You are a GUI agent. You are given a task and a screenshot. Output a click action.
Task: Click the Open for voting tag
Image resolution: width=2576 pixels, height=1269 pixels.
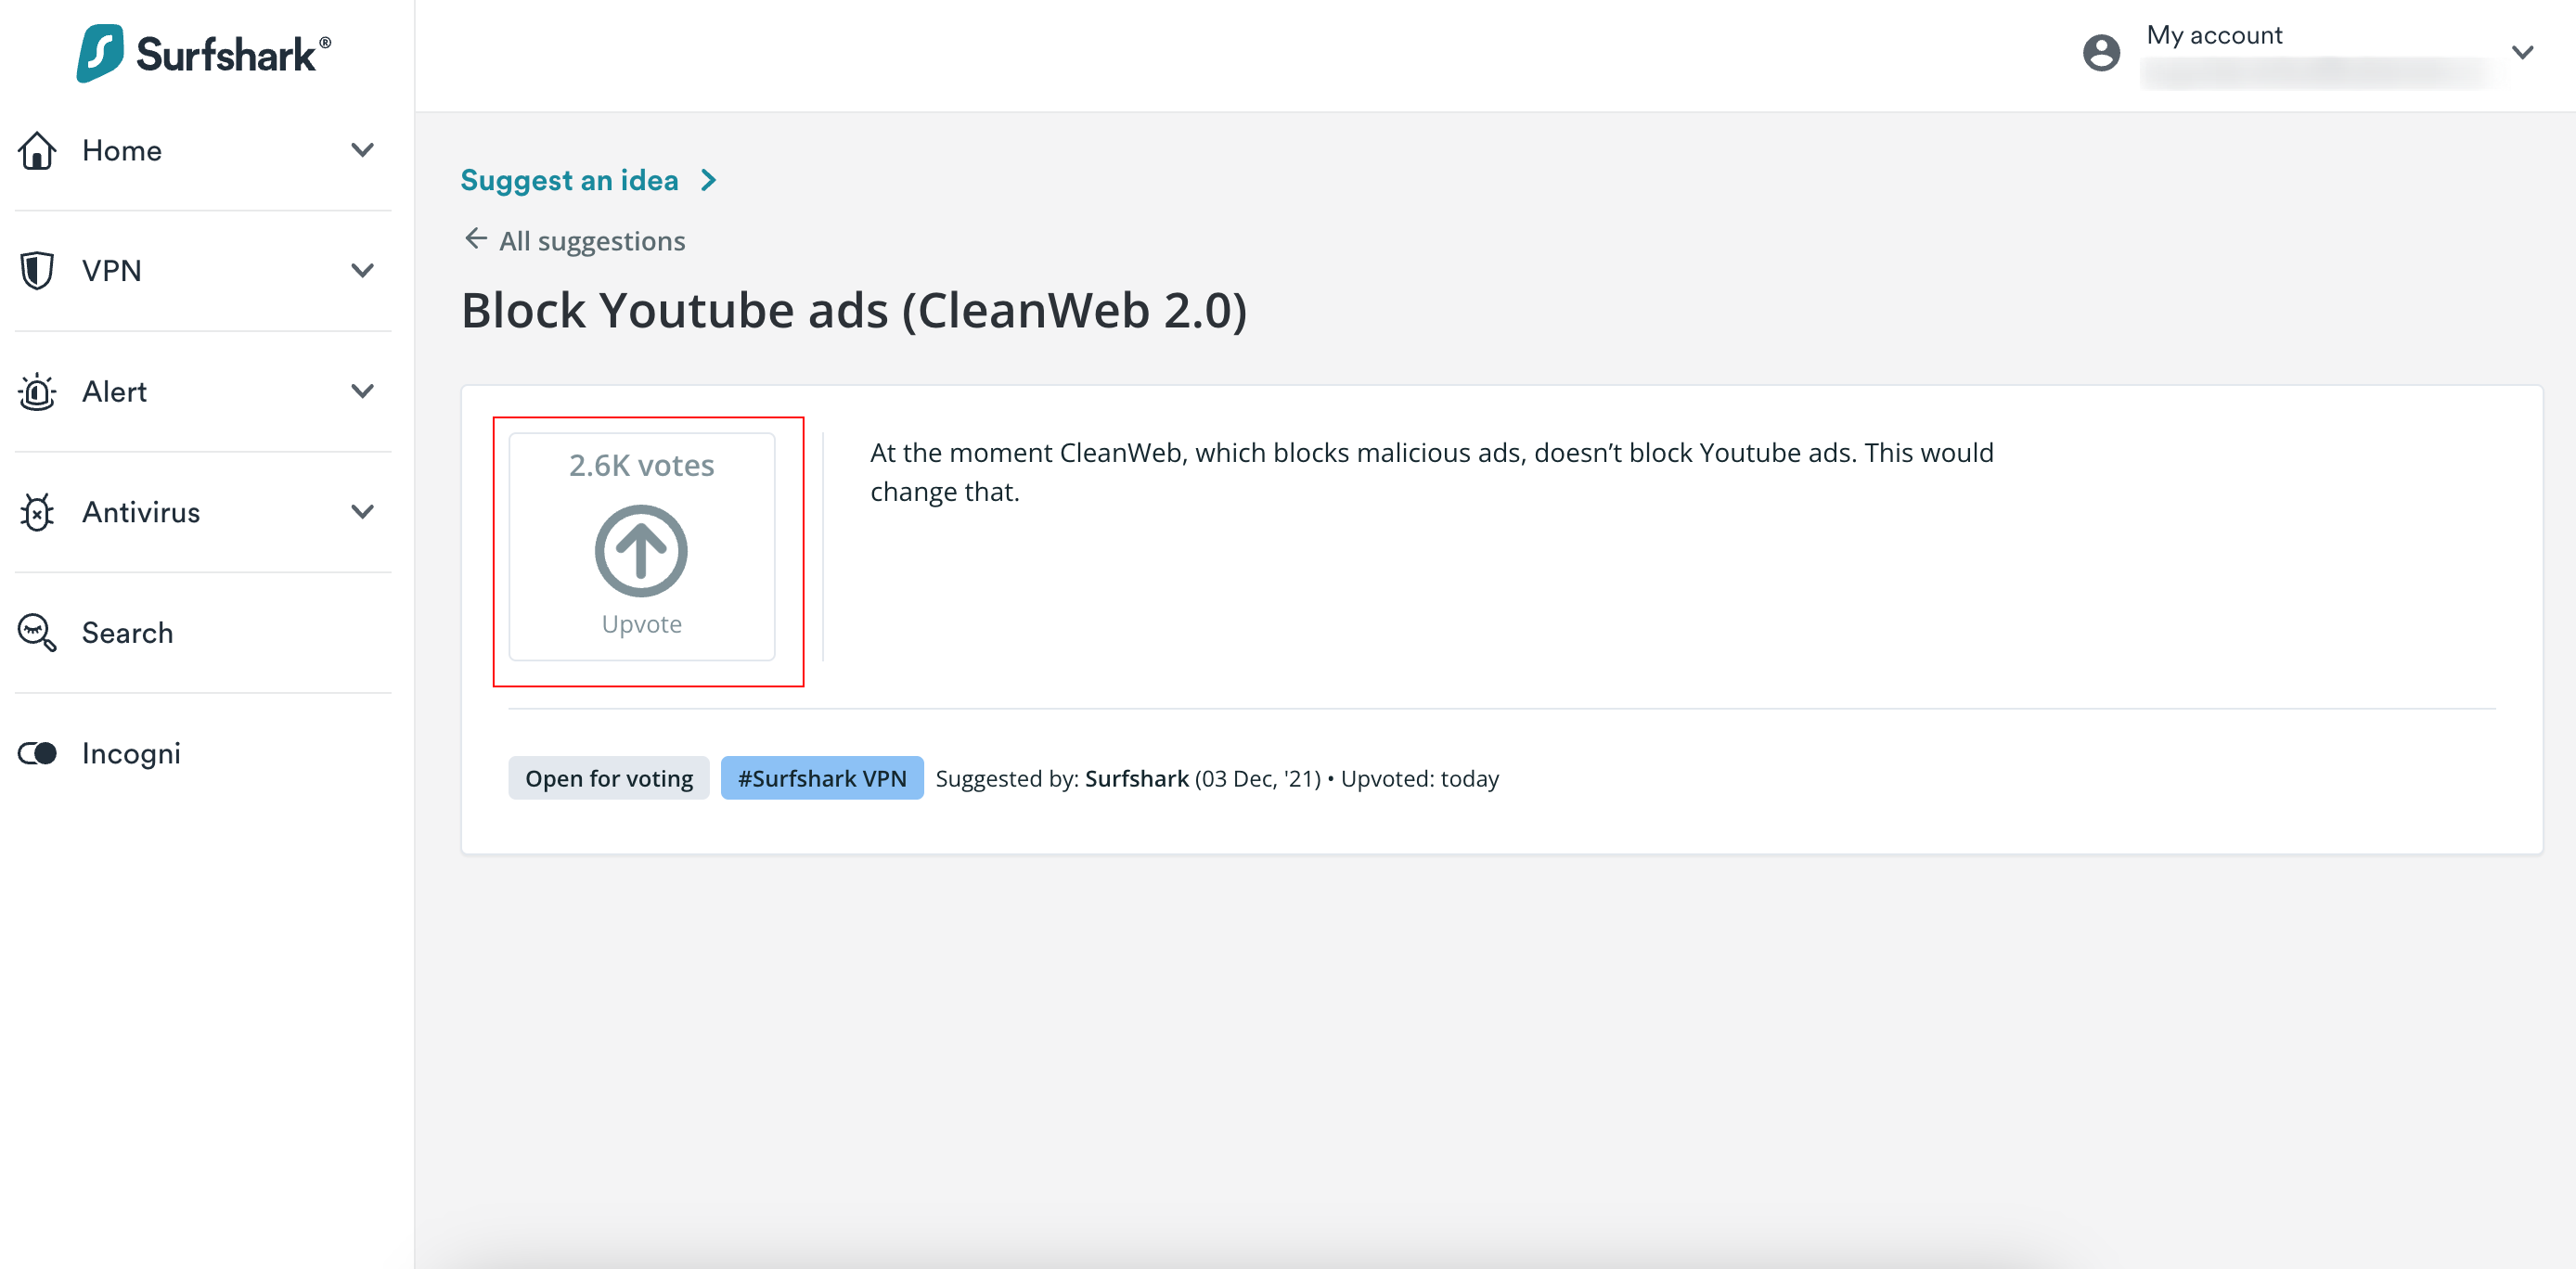(609, 778)
